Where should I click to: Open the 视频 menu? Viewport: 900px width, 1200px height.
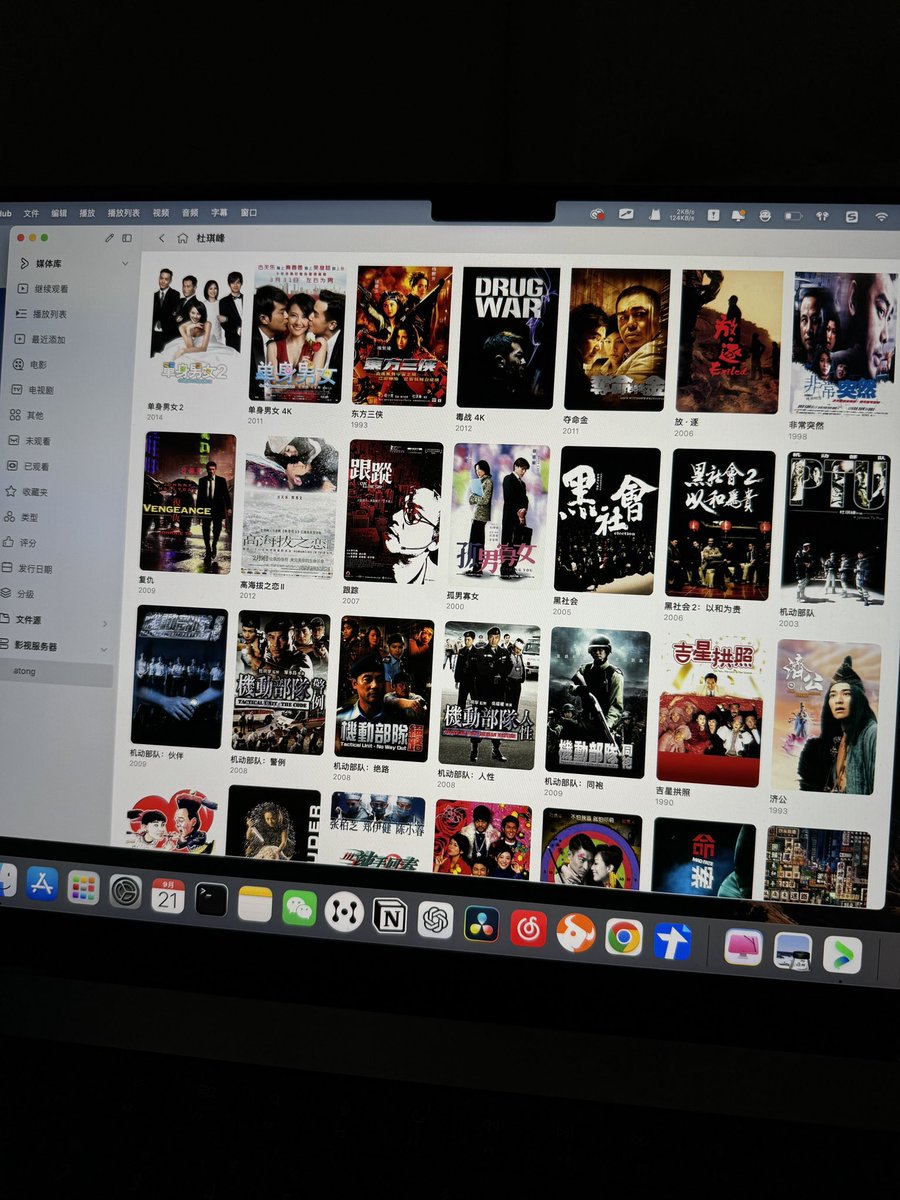tap(161, 213)
